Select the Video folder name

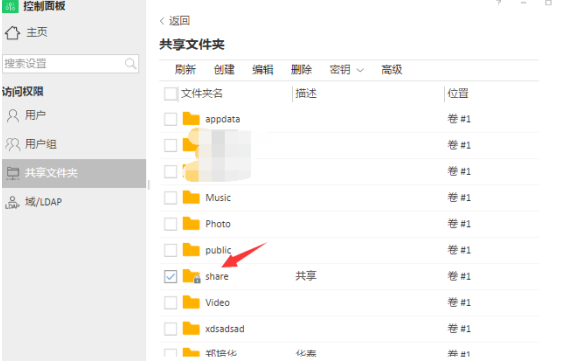tap(218, 302)
